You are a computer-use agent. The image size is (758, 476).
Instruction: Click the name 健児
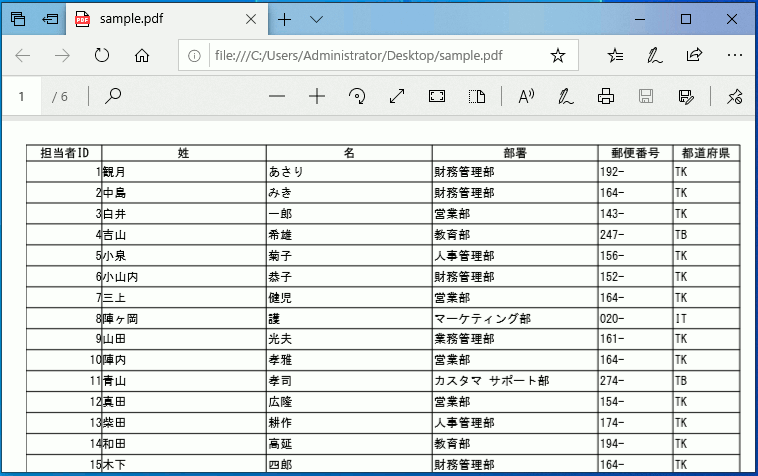tap(280, 298)
